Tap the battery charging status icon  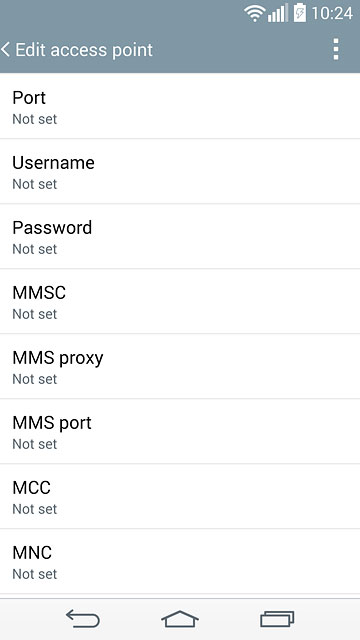click(300, 13)
